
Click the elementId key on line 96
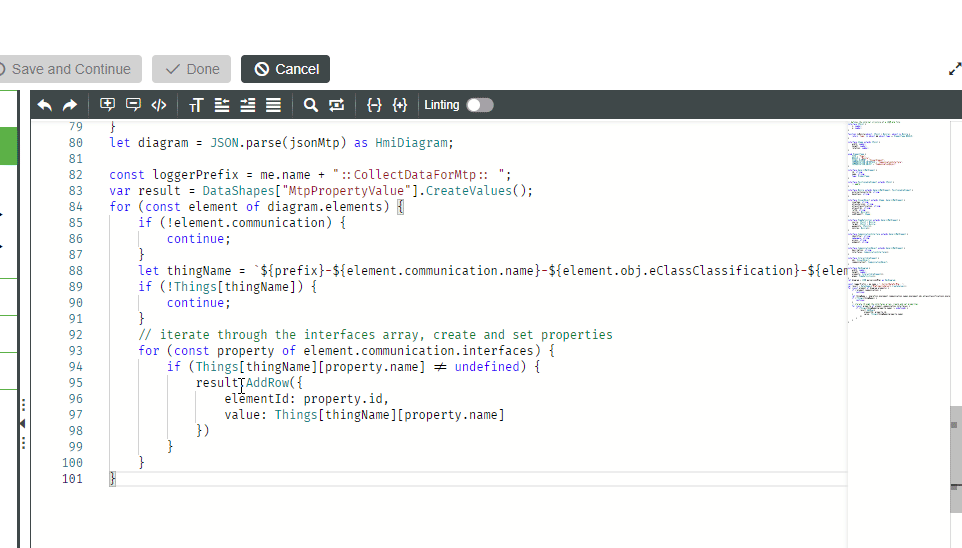tap(256, 399)
